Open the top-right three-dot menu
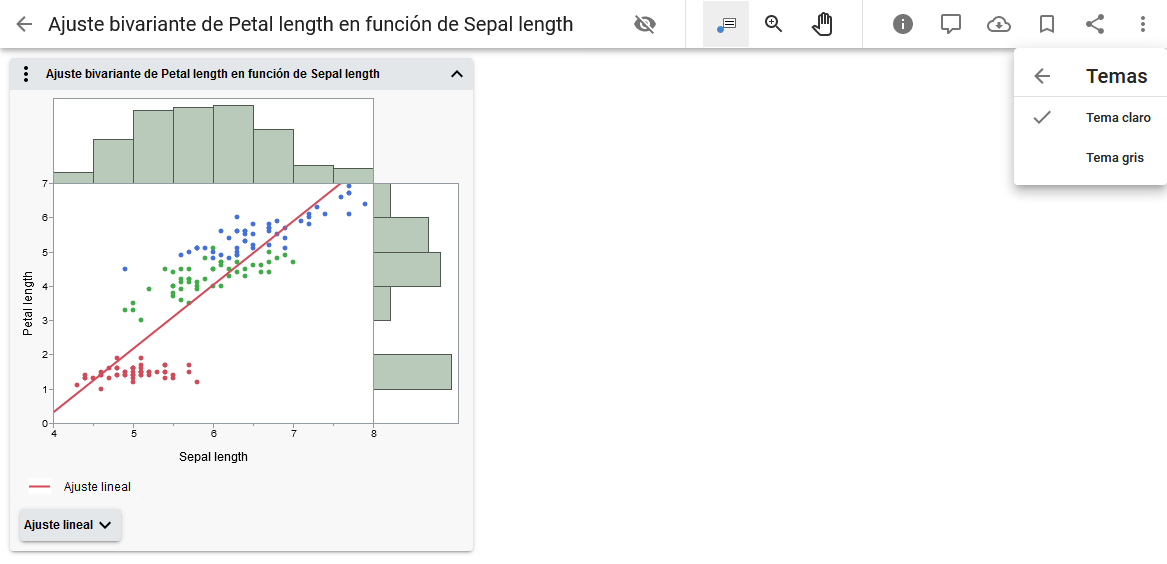This screenshot has height=564, width=1167. pos(1143,24)
